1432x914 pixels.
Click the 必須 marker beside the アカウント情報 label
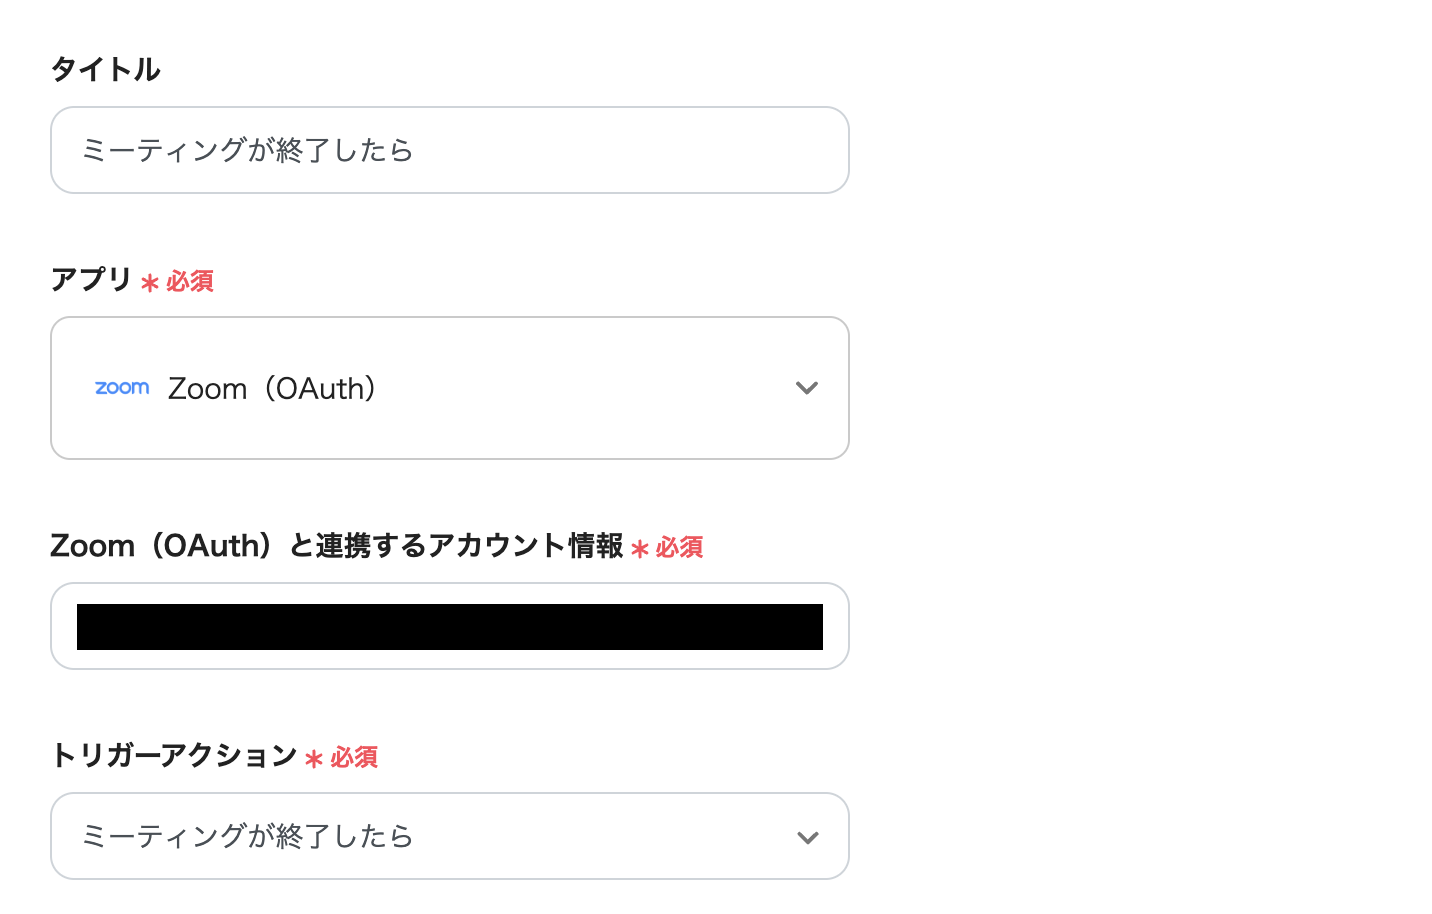(x=680, y=547)
